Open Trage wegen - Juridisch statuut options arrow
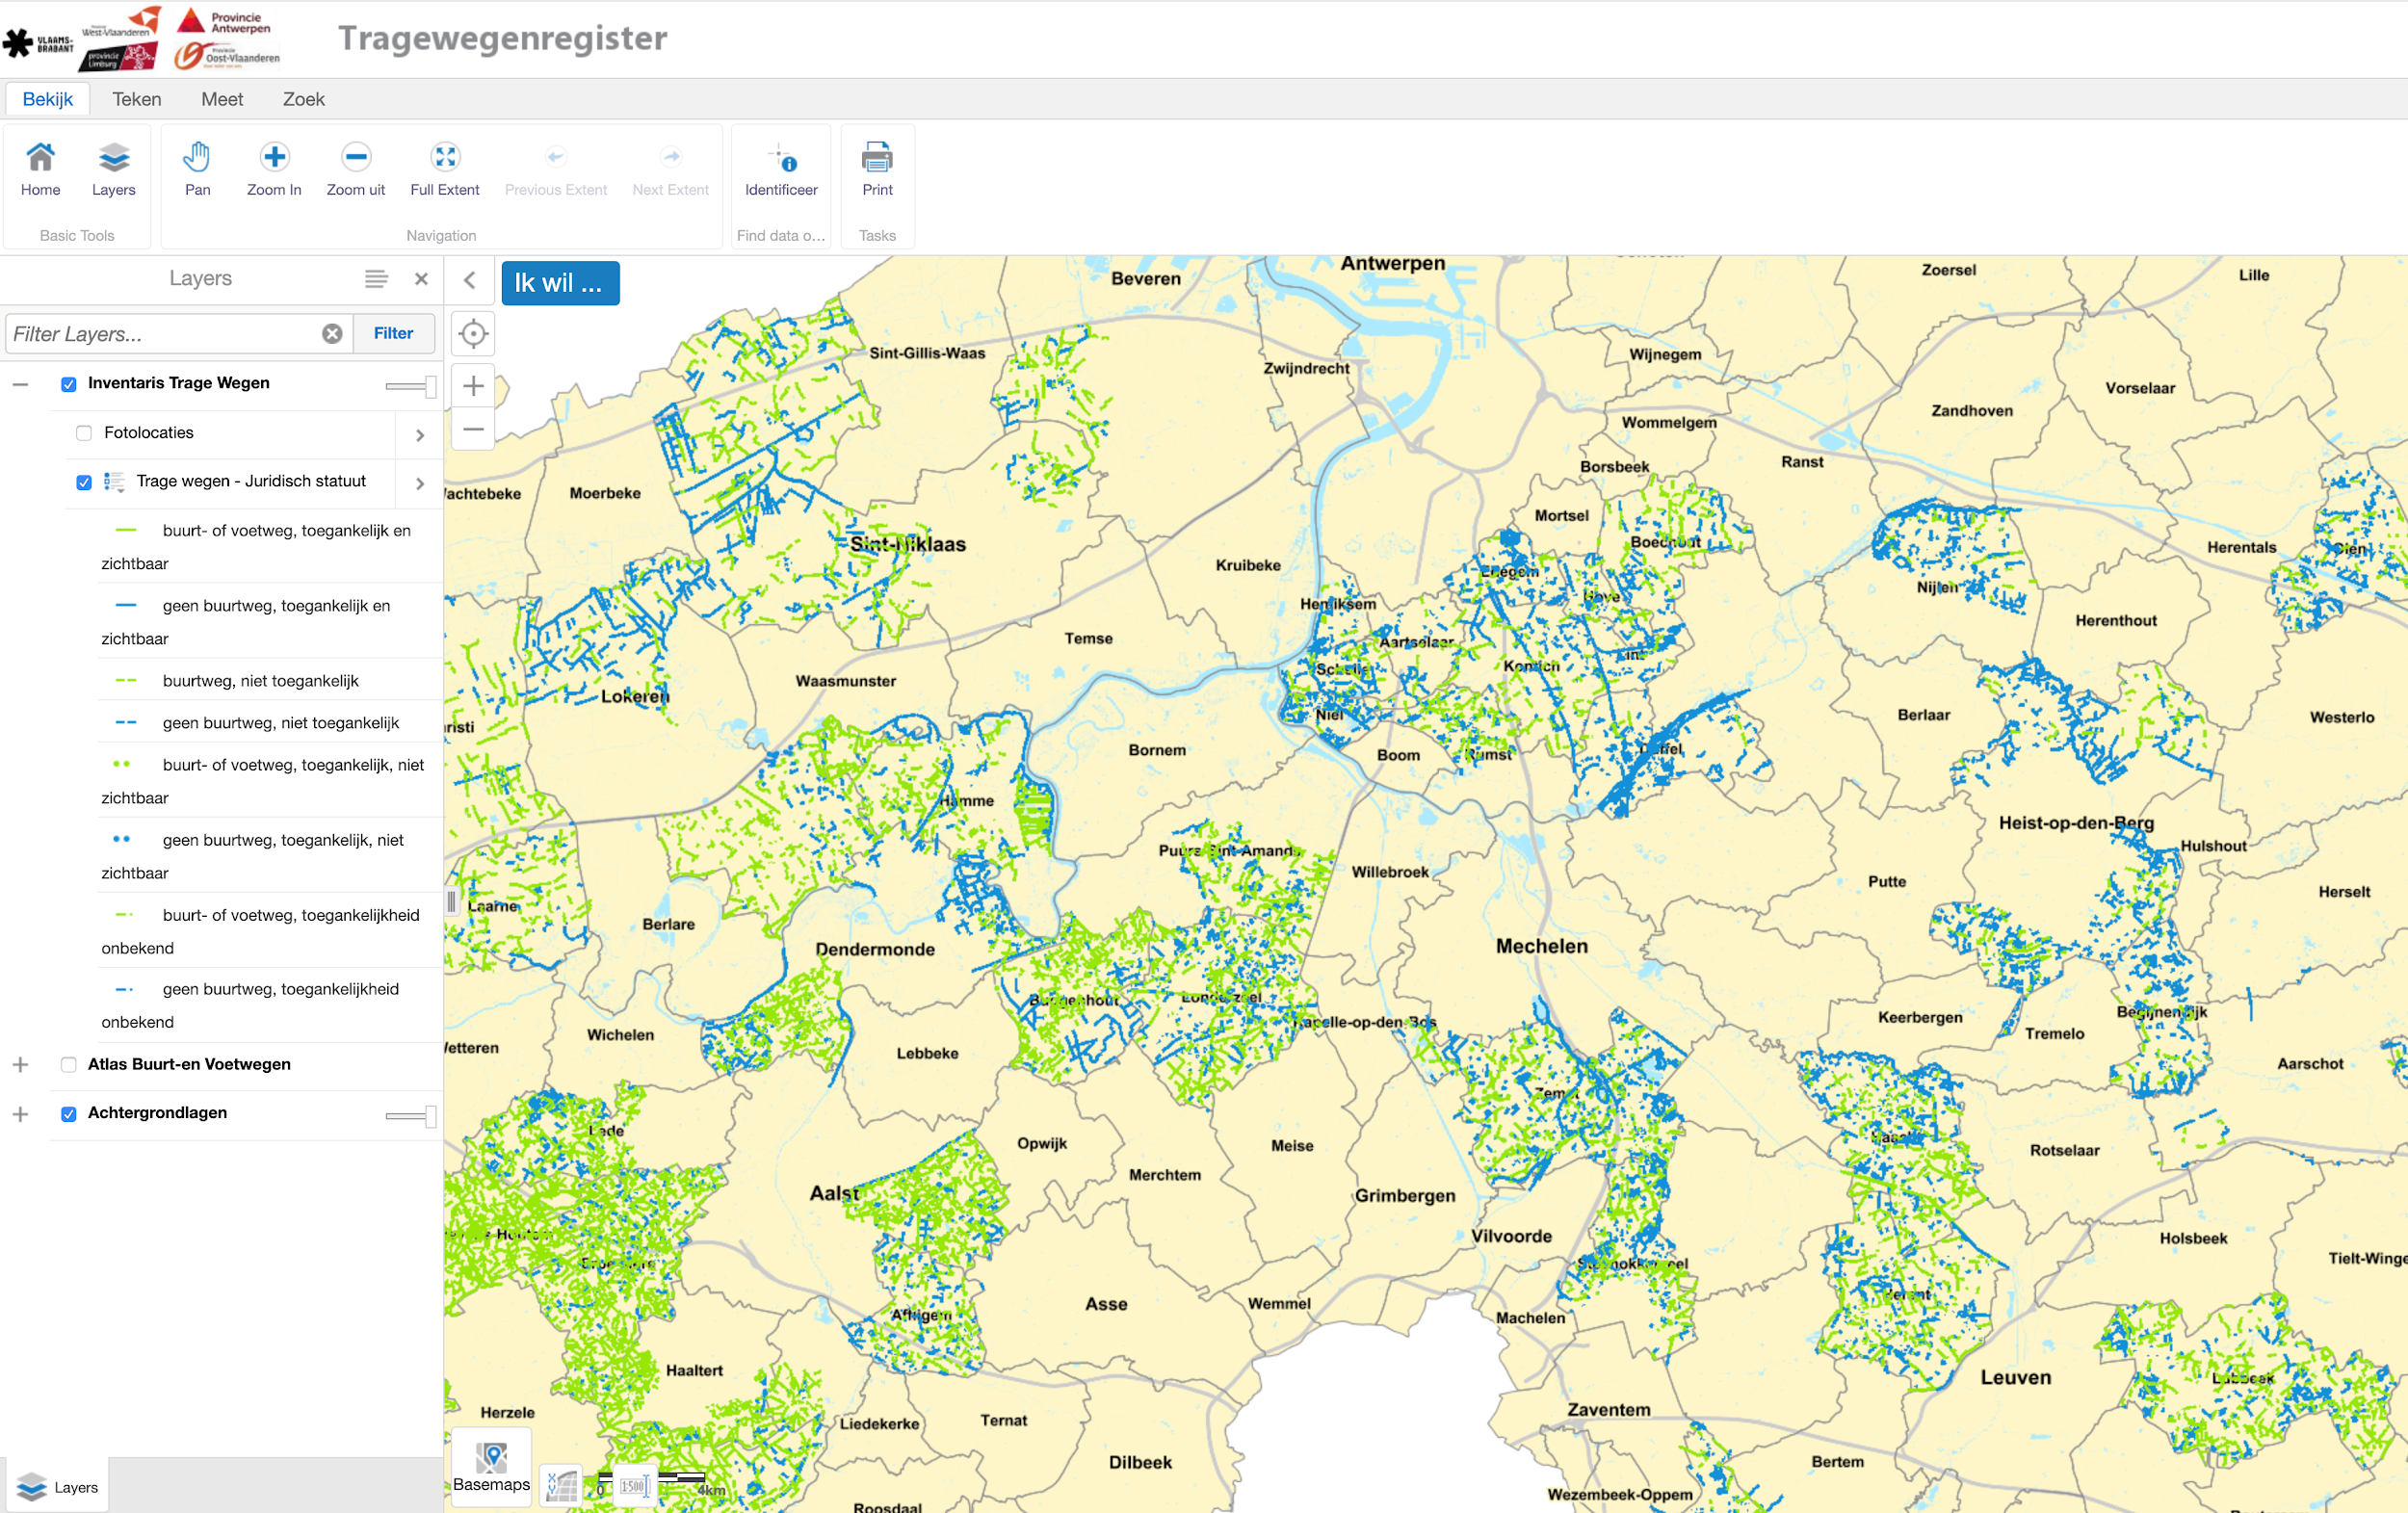The width and height of the screenshot is (2408, 1513). point(420,483)
